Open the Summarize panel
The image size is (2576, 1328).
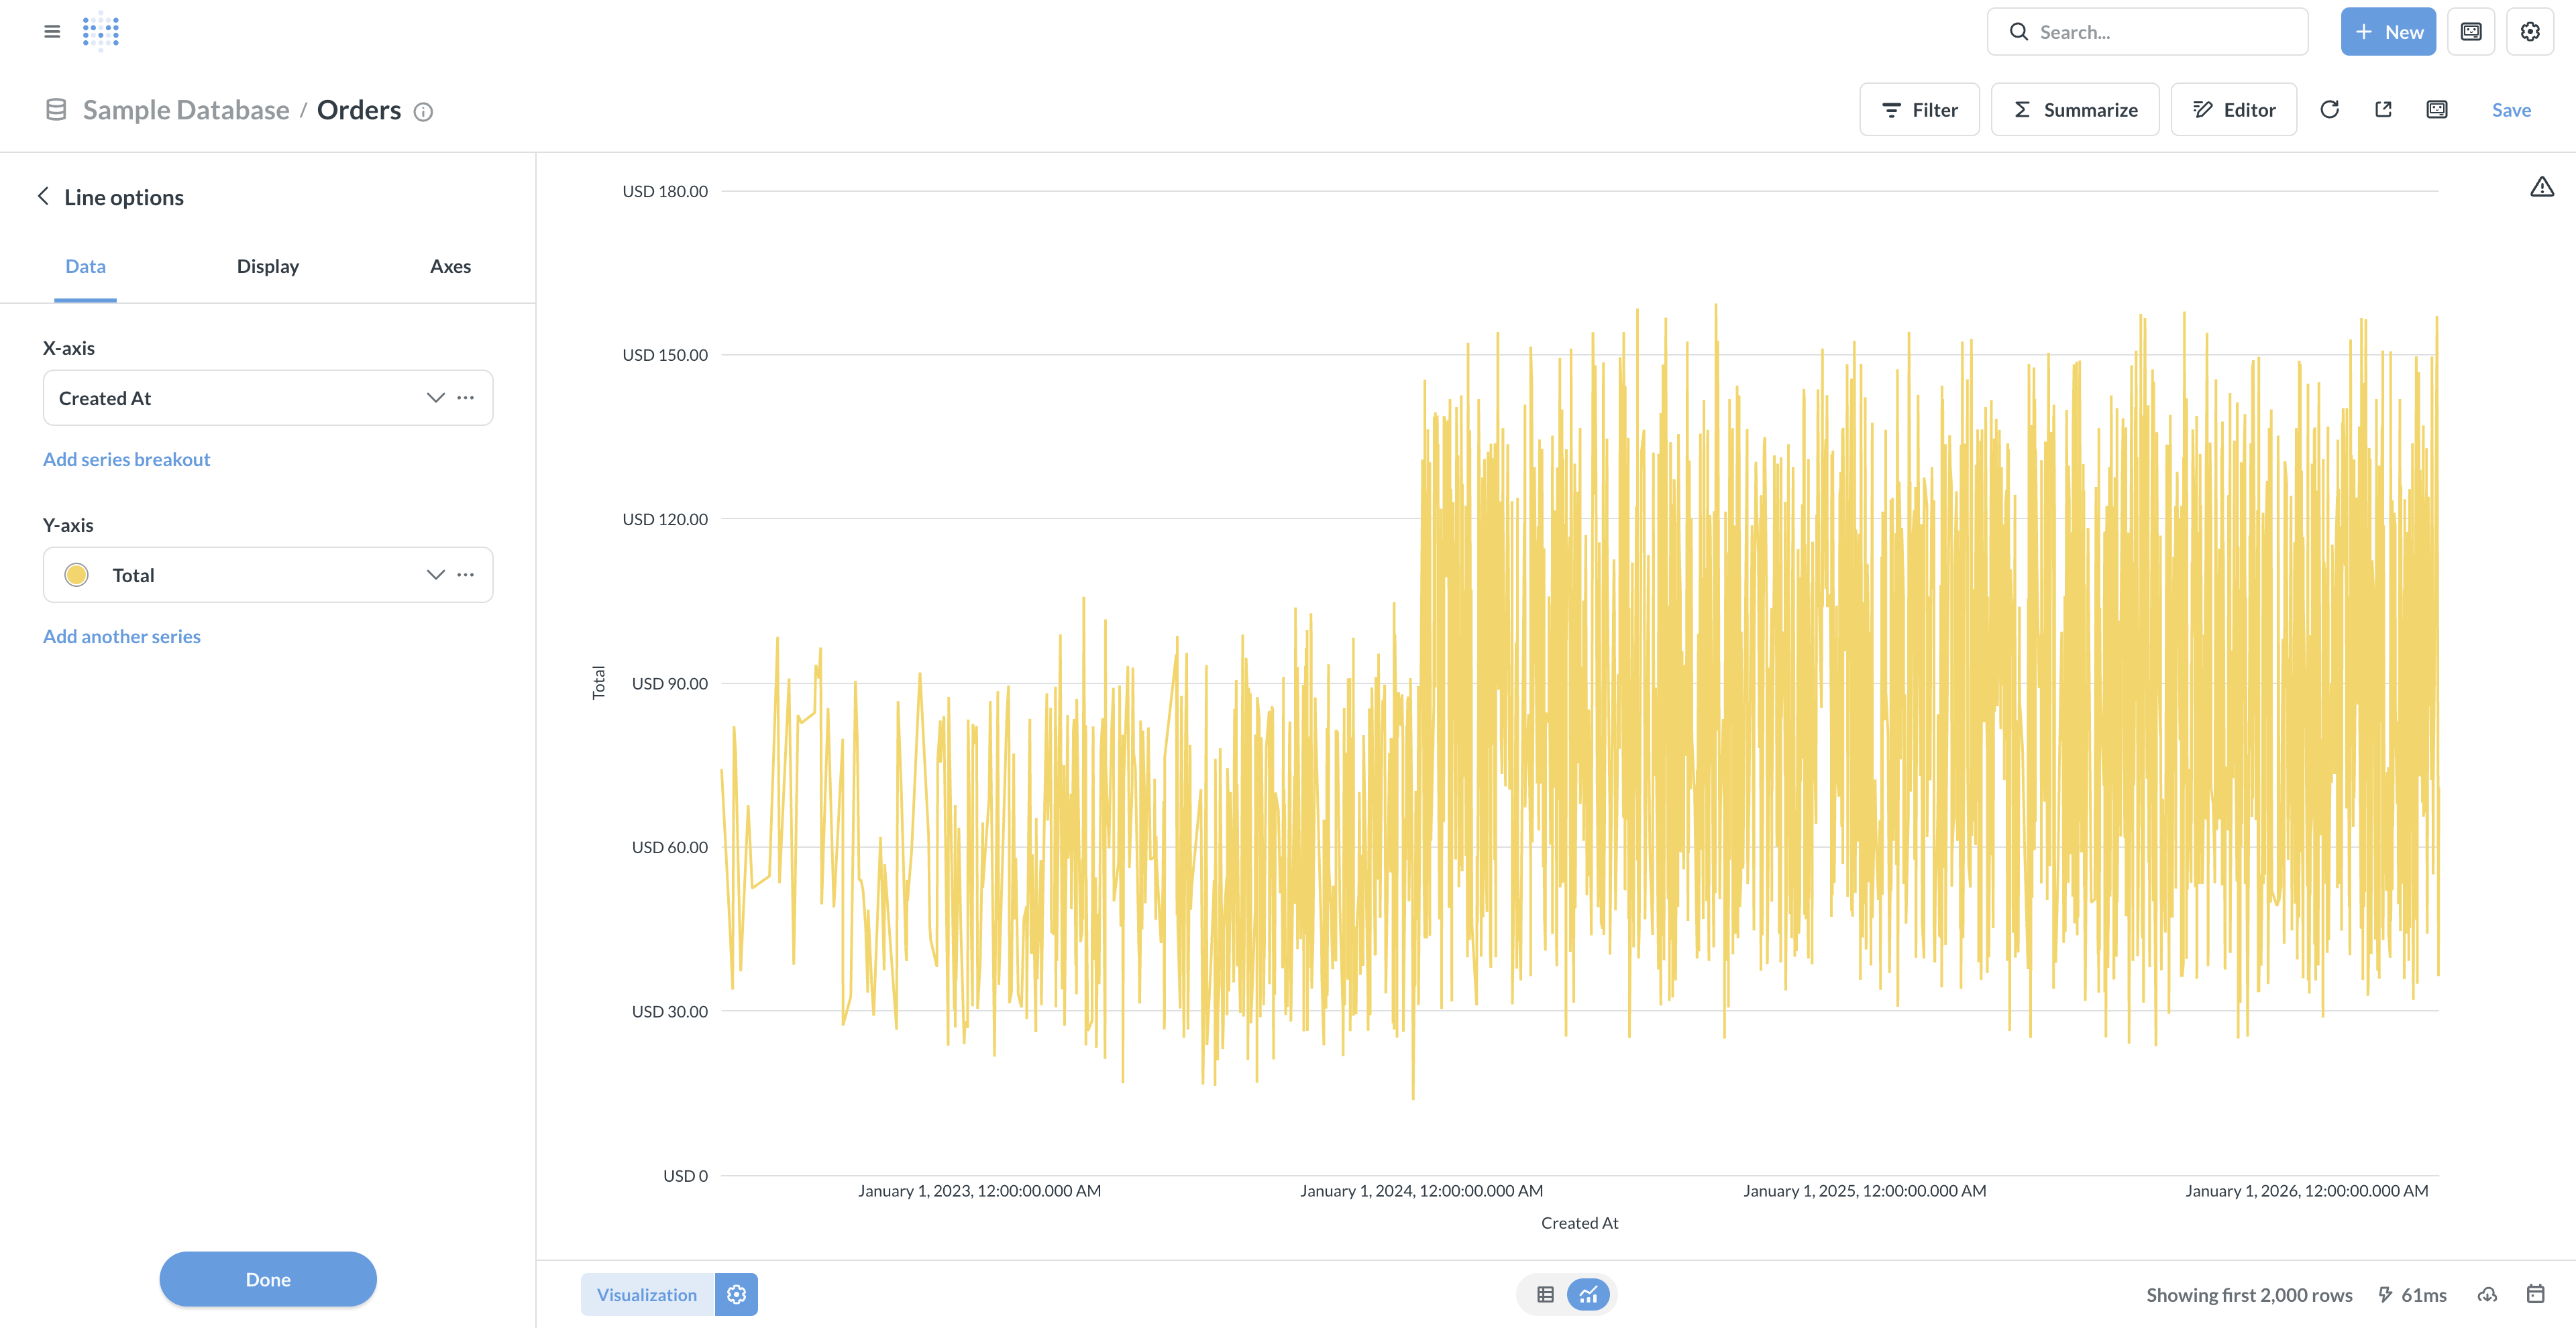pyautogui.click(x=2074, y=109)
